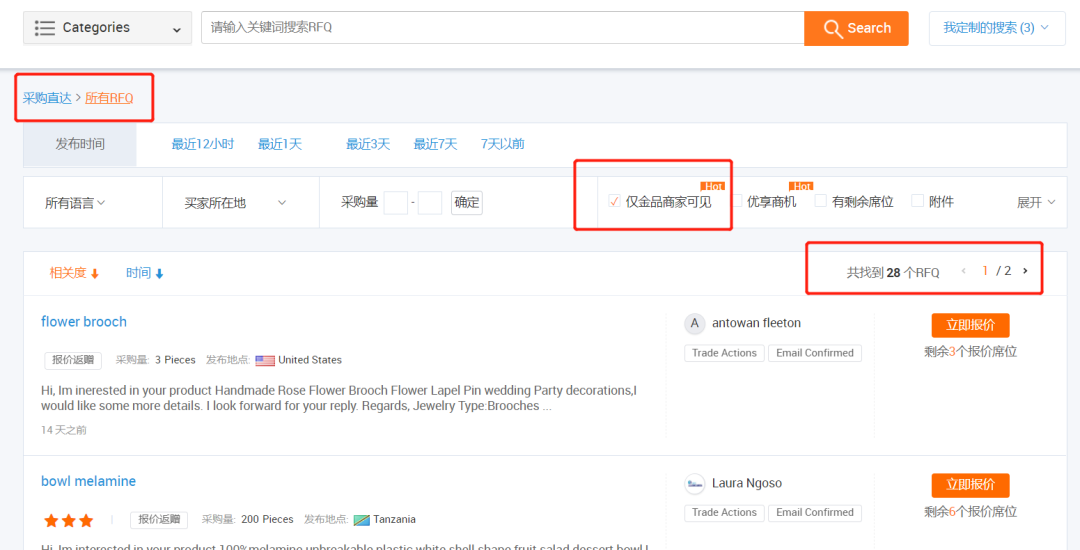Image resolution: width=1080 pixels, height=550 pixels.
Task: Click Email Confirmed tag for Laura Ngoso
Action: (x=815, y=513)
